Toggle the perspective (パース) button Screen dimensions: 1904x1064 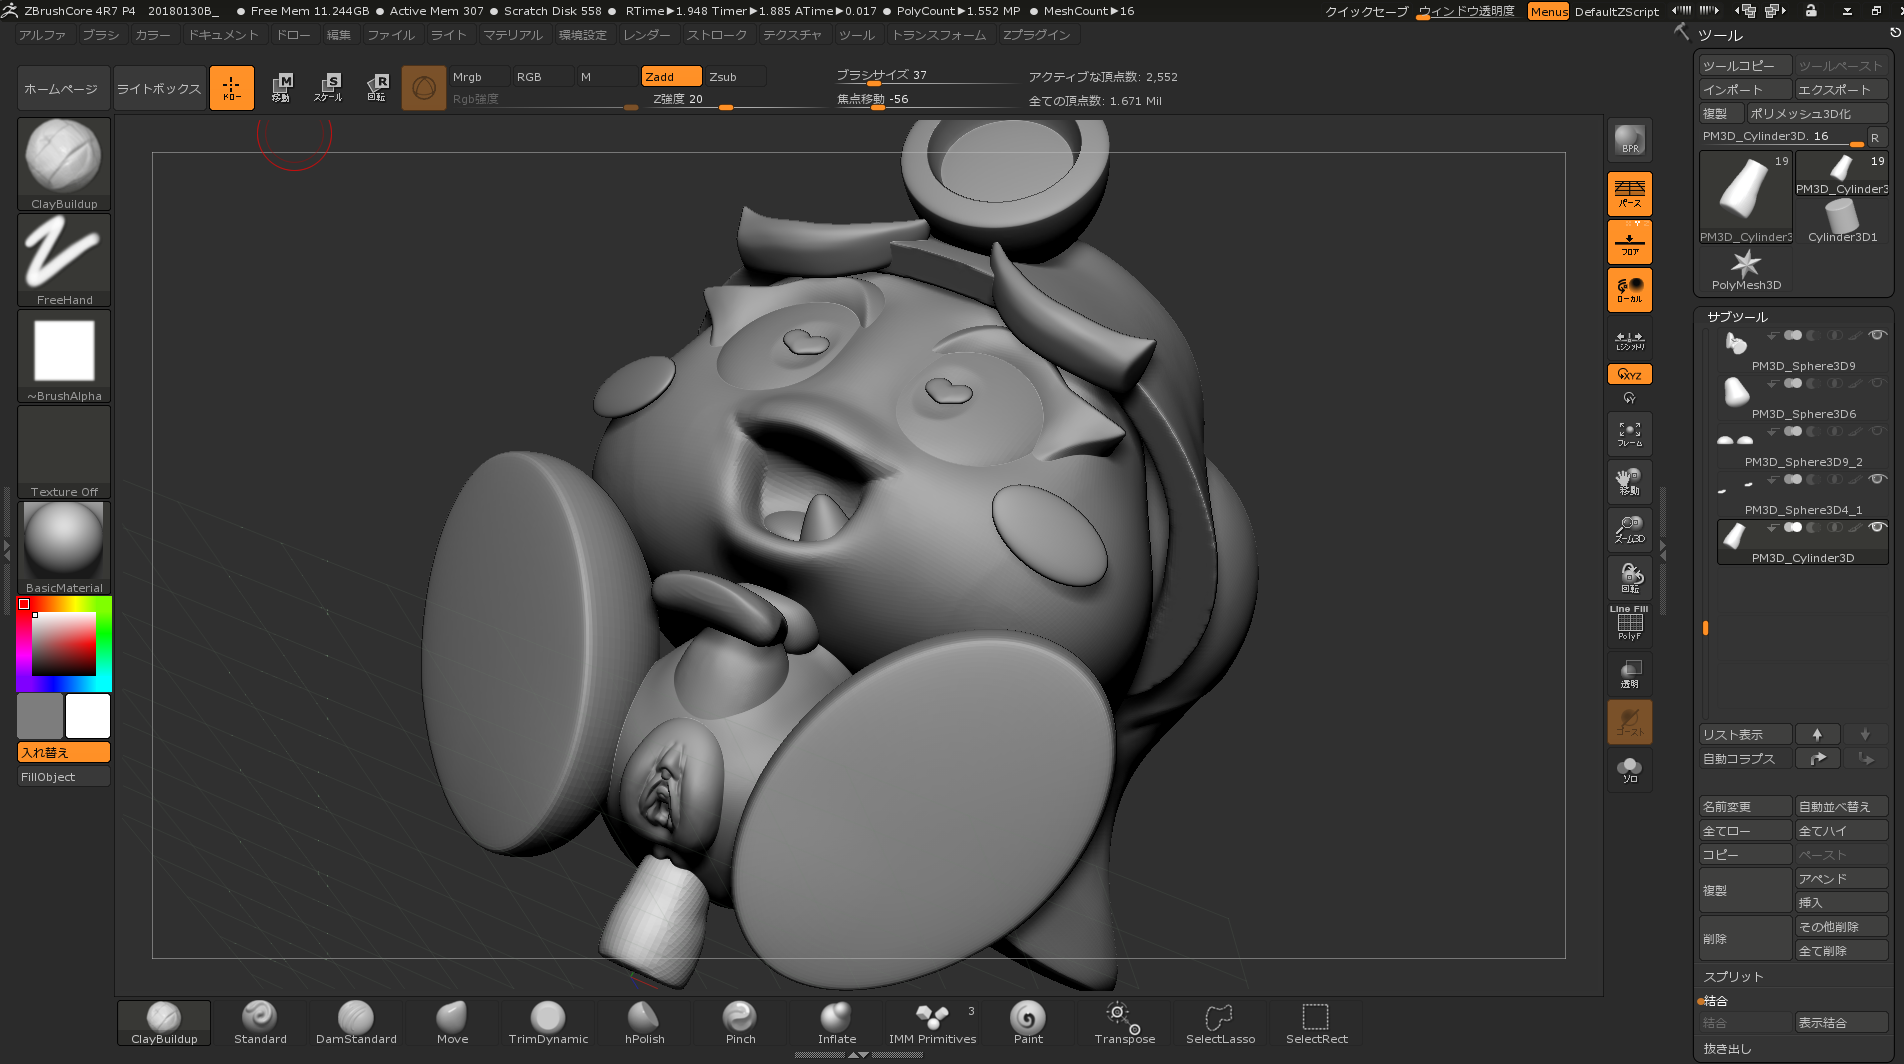click(1629, 194)
